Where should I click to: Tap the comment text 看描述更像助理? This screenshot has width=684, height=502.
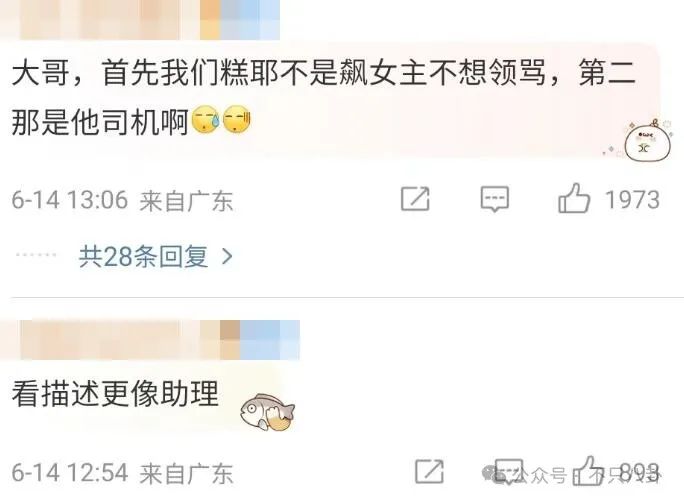pos(115,394)
